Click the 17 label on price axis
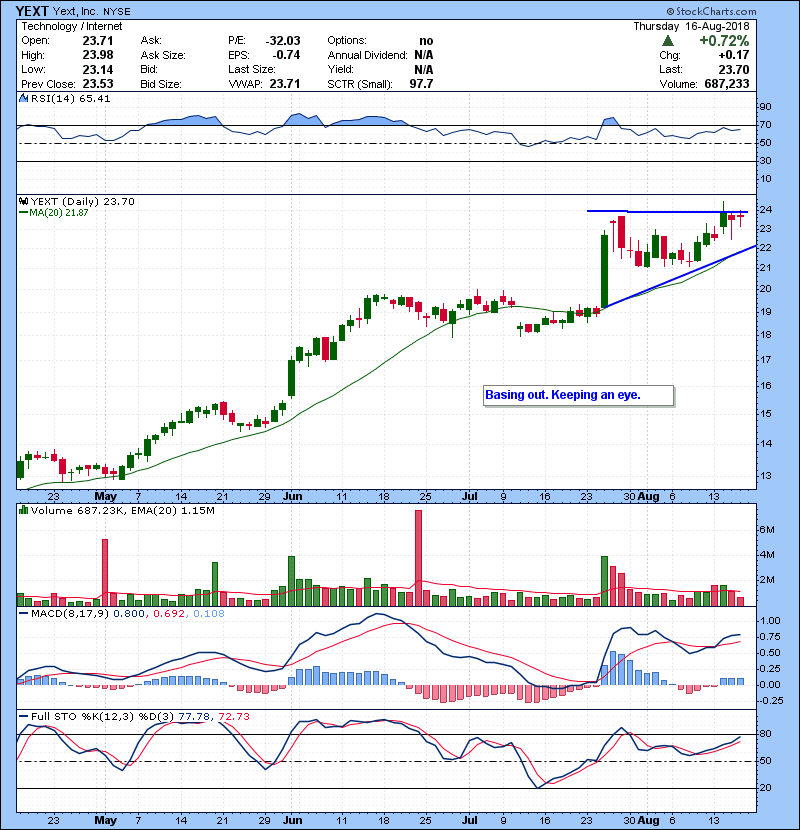The height and width of the screenshot is (830, 800). click(766, 360)
